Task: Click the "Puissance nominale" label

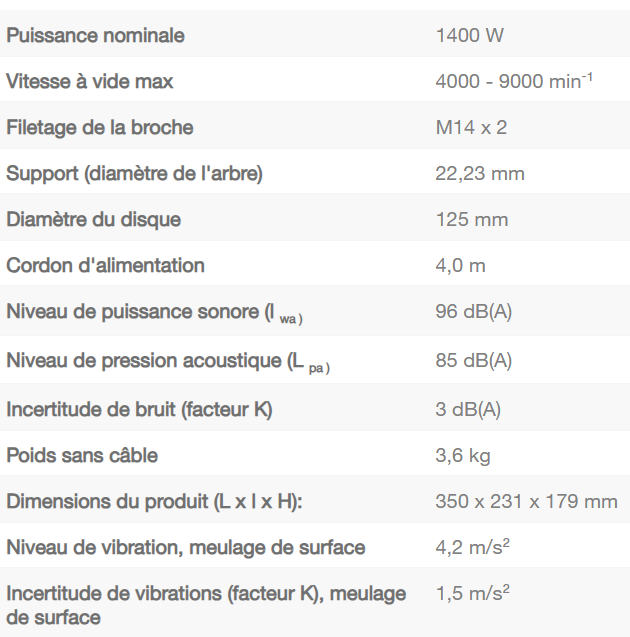Action: click(x=95, y=36)
